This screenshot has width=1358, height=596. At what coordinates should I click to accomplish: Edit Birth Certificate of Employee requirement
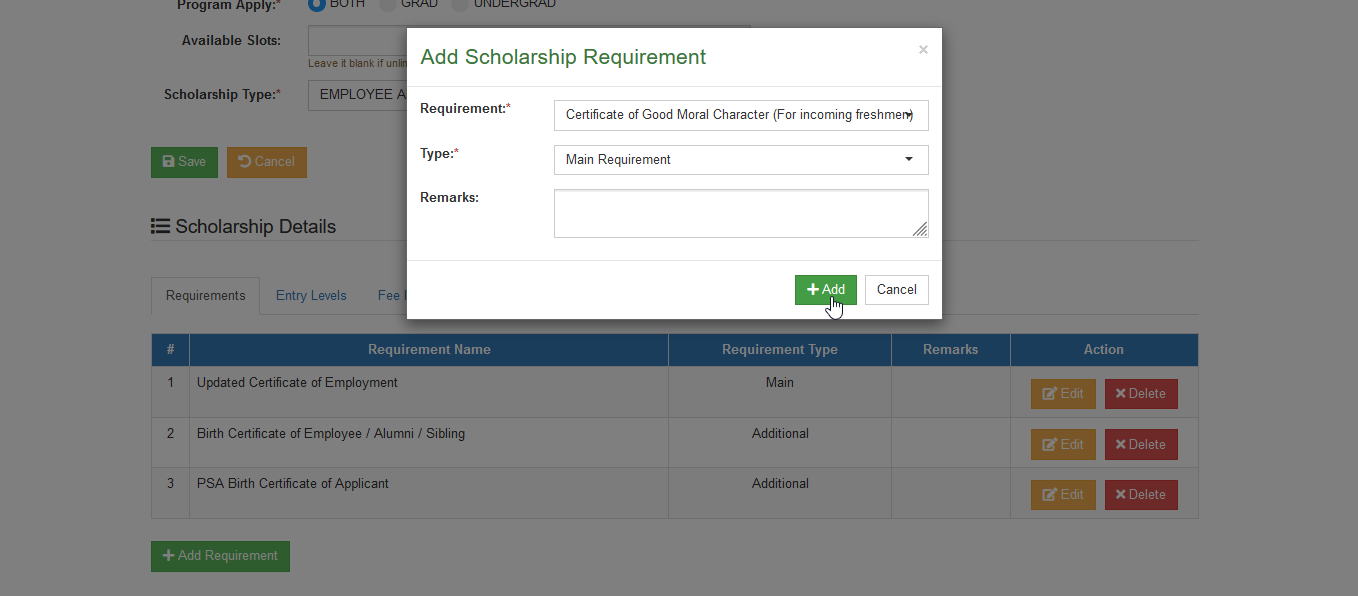[1063, 444]
